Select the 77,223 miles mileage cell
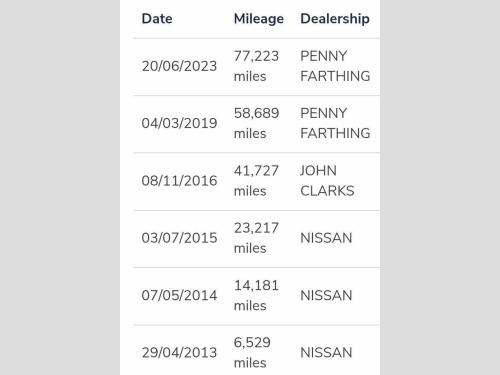This screenshot has height=375, width=500. [x=256, y=66]
